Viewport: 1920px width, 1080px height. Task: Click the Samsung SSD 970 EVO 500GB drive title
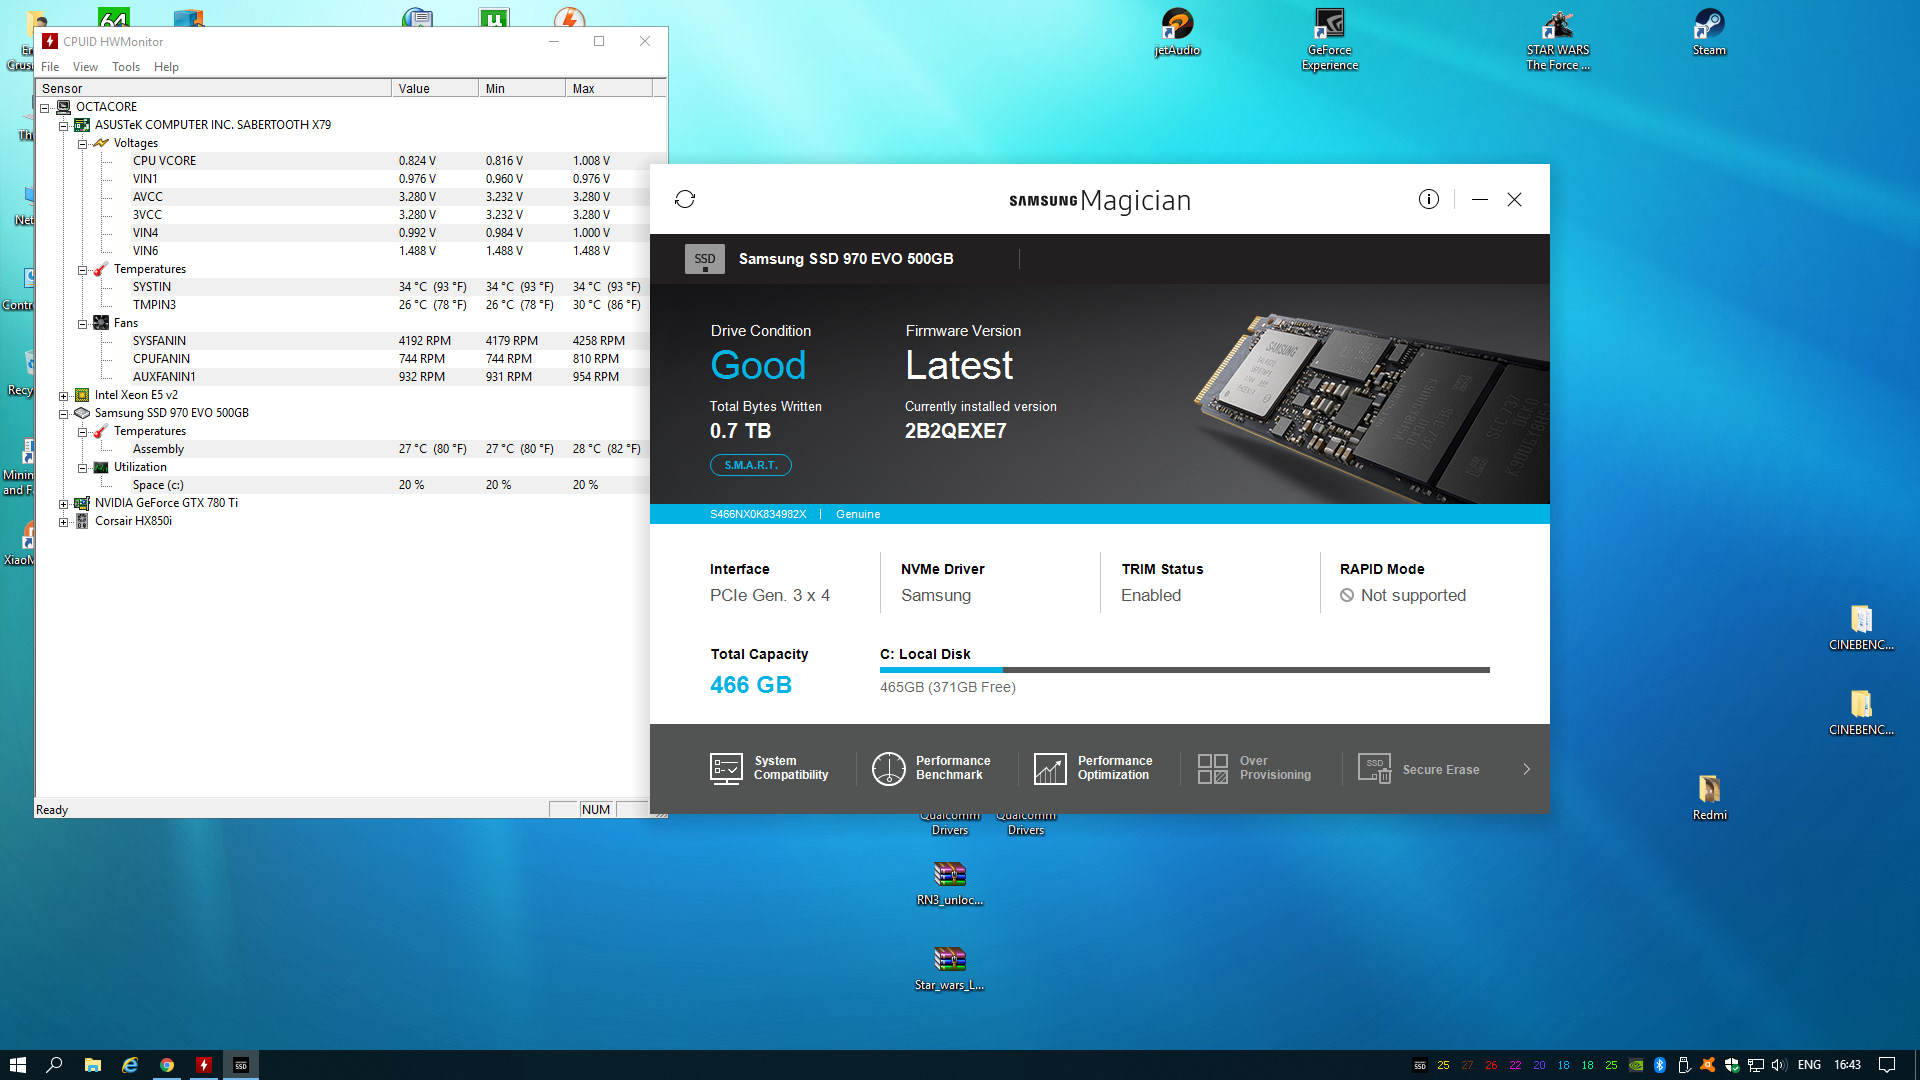846,259
